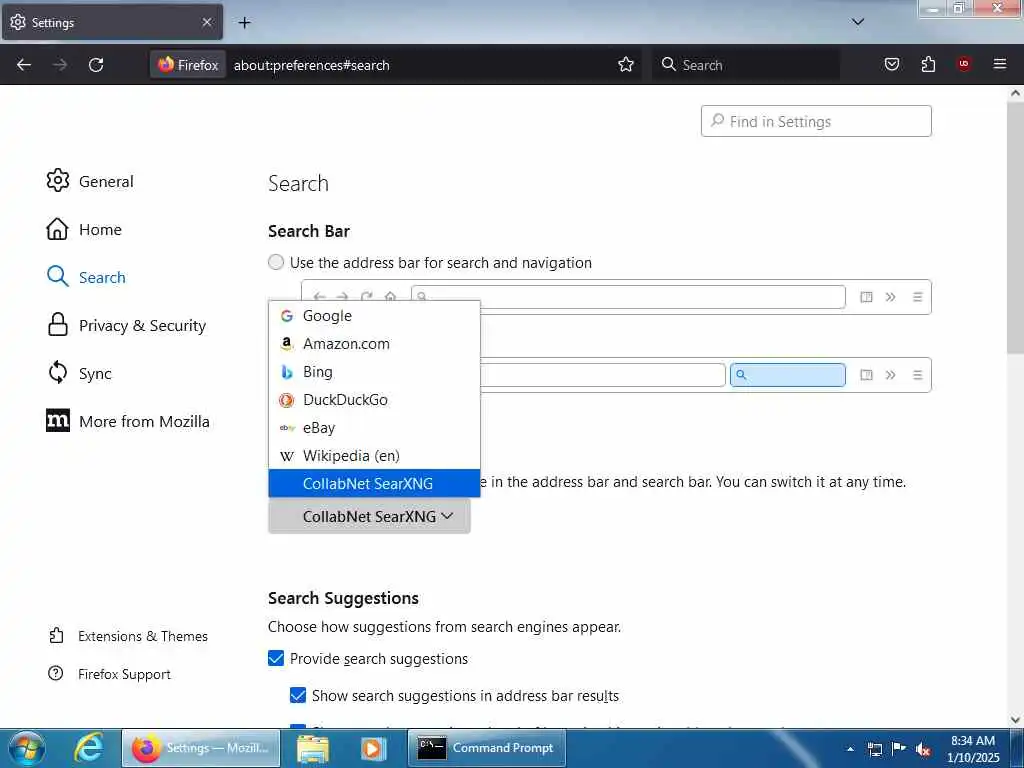This screenshot has width=1024, height=768.
Task: Show hidden system tray icons
Action: [850, 749]
